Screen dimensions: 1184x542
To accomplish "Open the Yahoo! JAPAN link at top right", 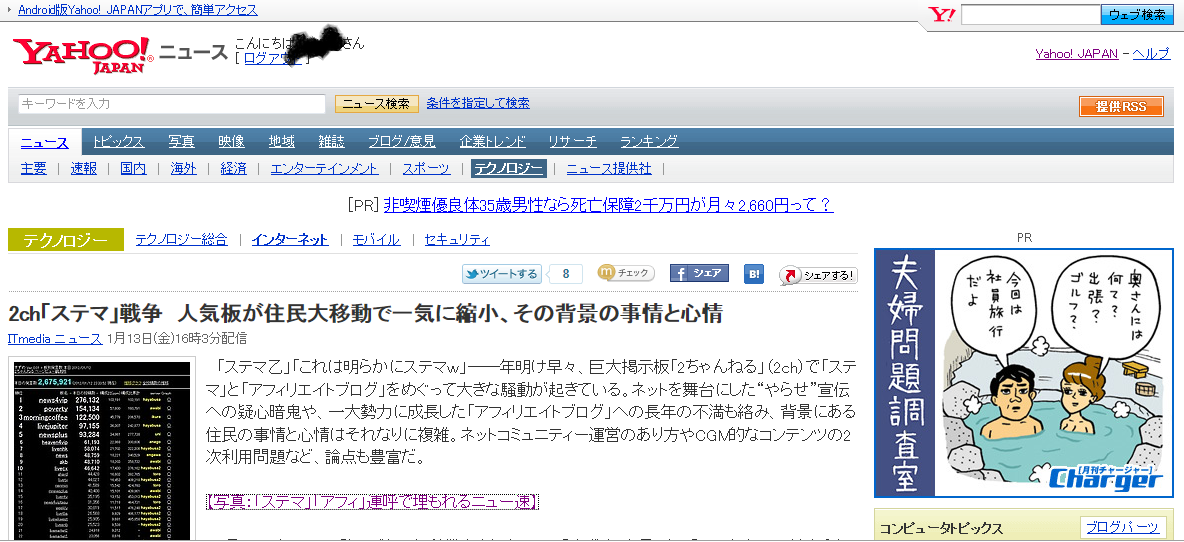I will 1077,54.
